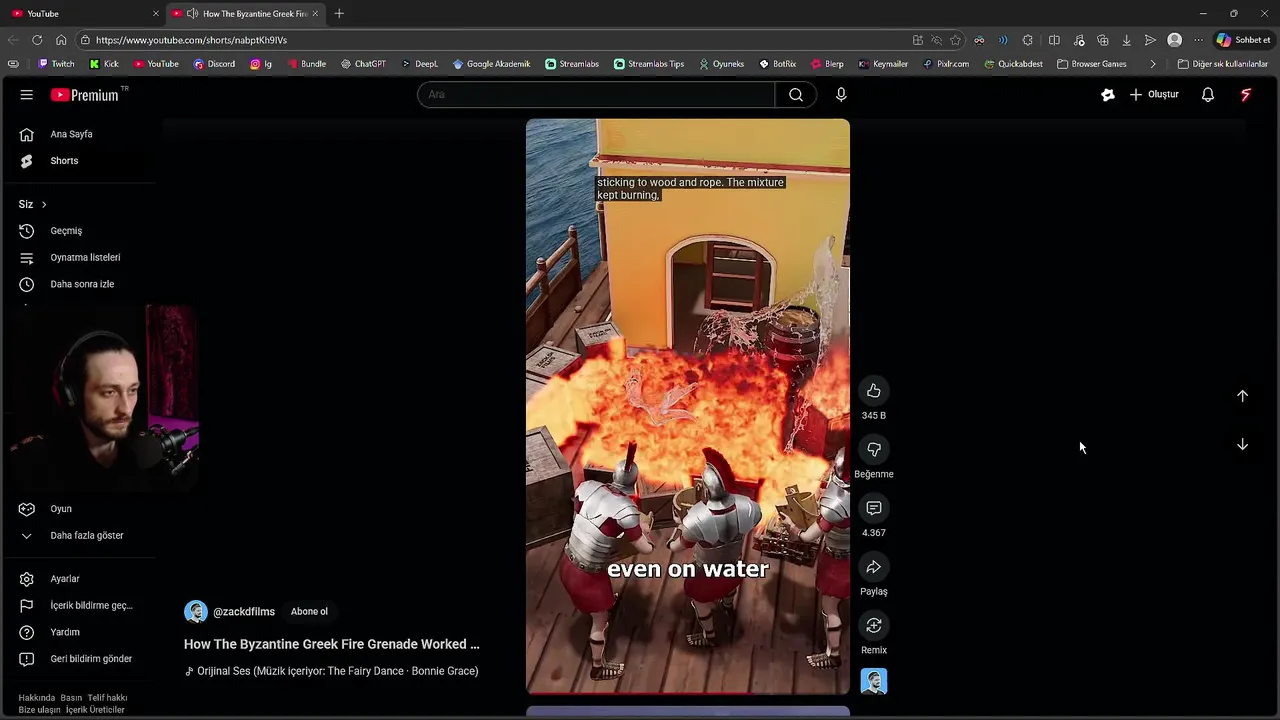Open browser profile avatar

tap(1175, 40)
